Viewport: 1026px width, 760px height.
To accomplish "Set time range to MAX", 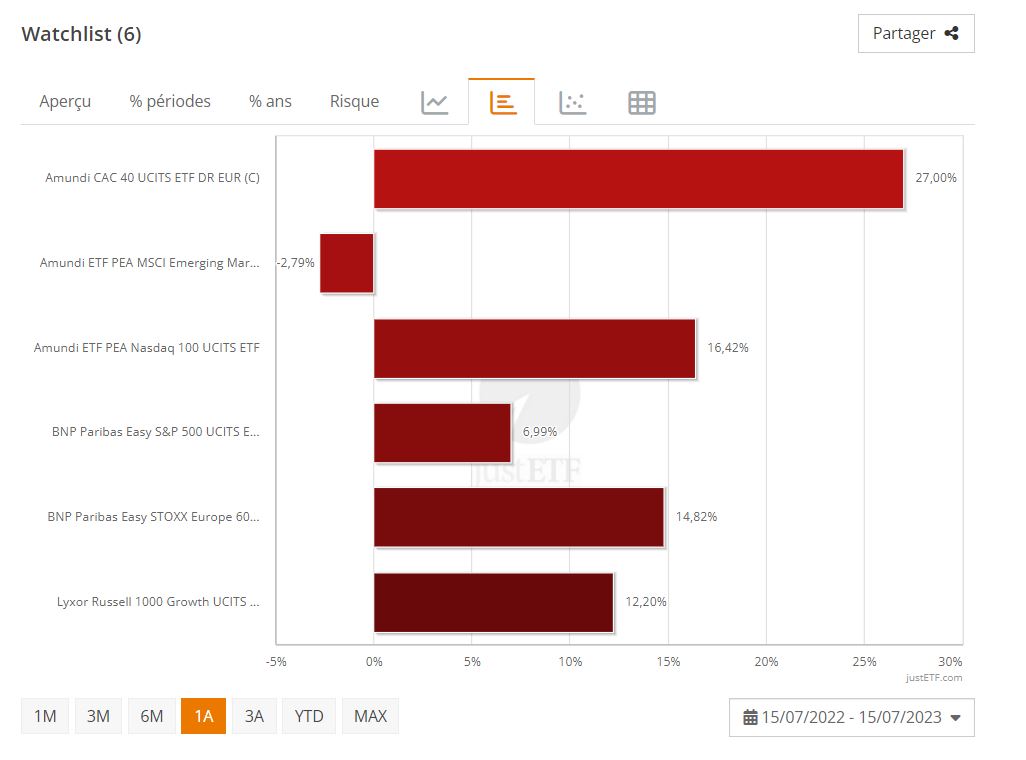I will tap(370, 716).
